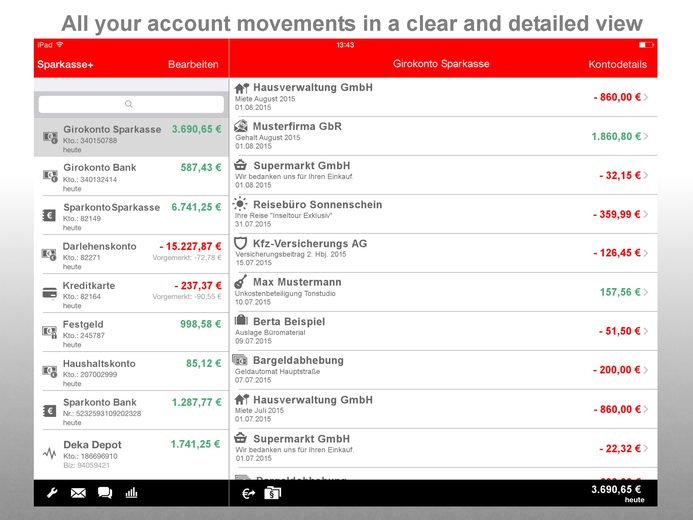The width and height of the screenshot is (693, 520).
Task: Tap the 6.741,25 € balance
Action: tap(196, 207)
